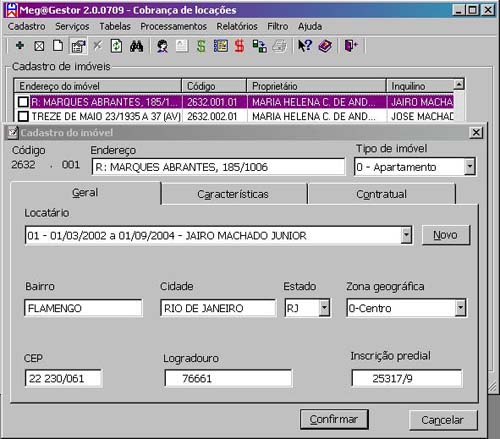The height and width of the screenshot is (439, 500).
Task: Expand the Zona geográfica dropdown
Action: point(460,308)
